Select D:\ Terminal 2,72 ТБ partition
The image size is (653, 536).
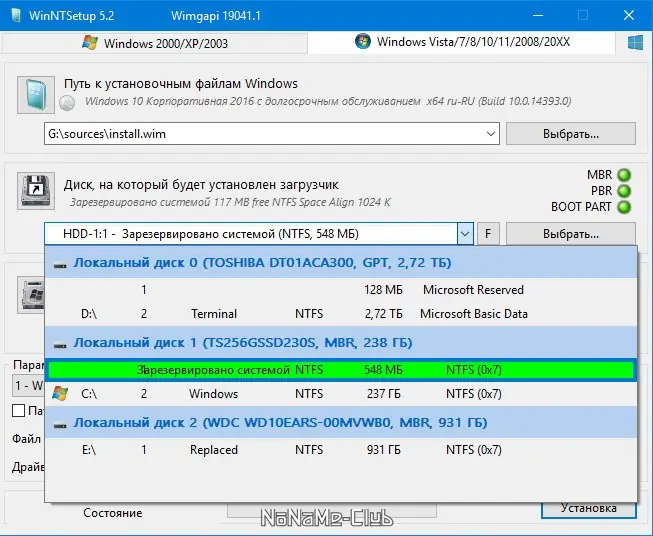point(341,314)
